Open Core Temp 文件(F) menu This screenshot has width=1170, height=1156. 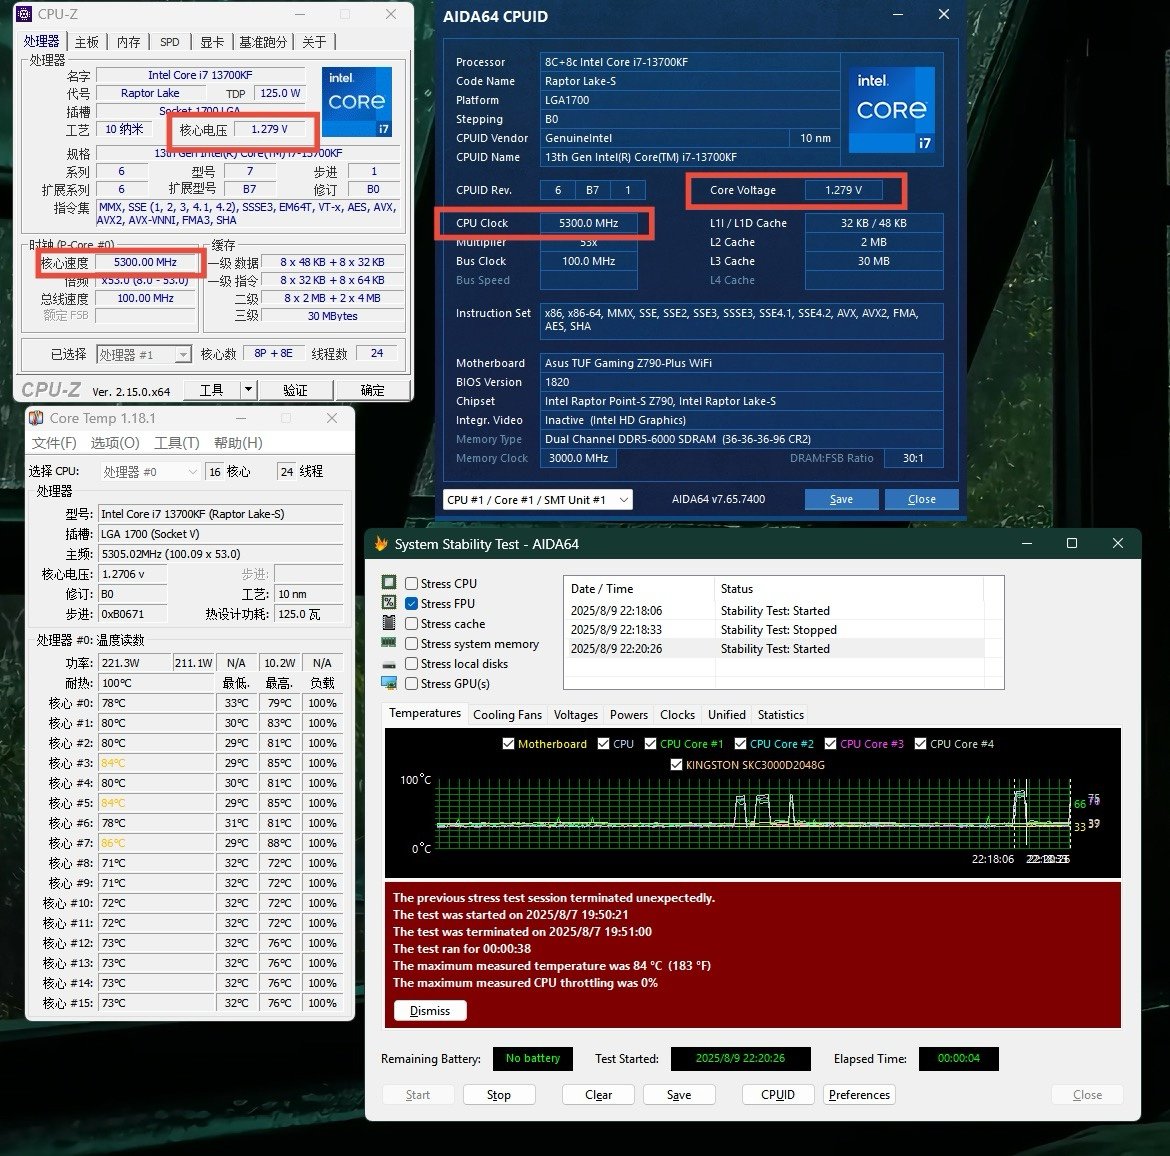[54, 443]
